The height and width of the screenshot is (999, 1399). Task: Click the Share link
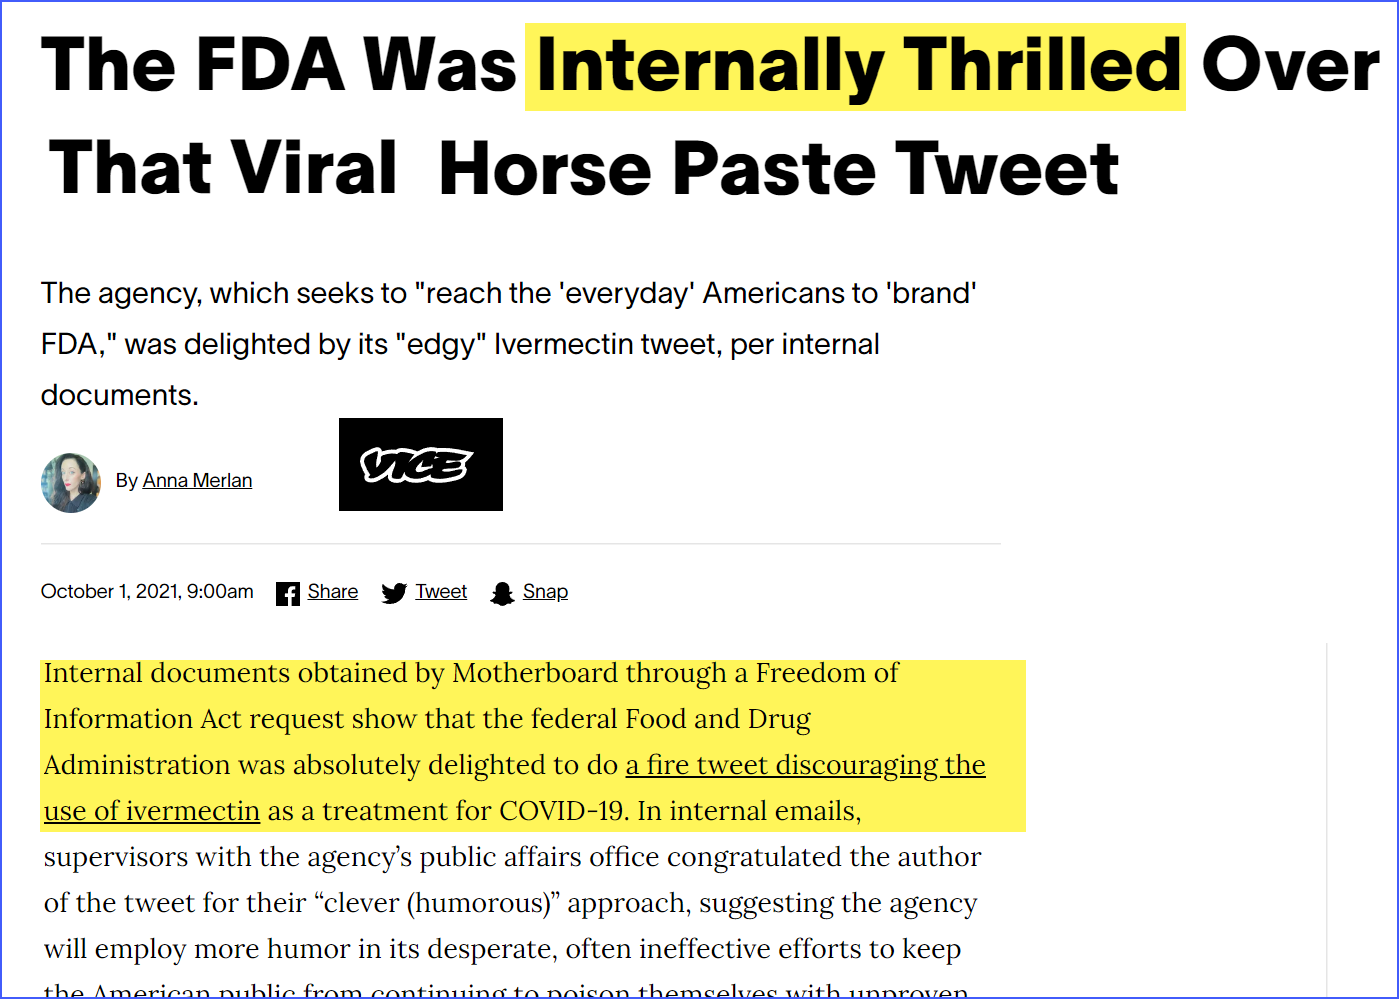click(x=333, y=592)
